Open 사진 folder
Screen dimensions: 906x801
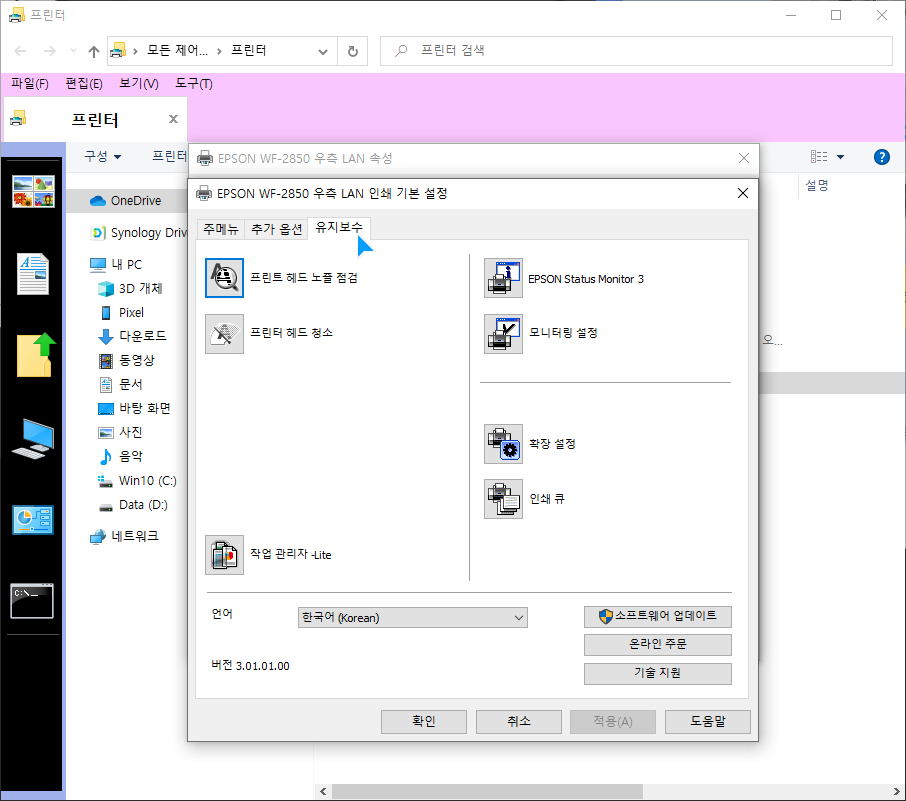(x=120, y=432)
